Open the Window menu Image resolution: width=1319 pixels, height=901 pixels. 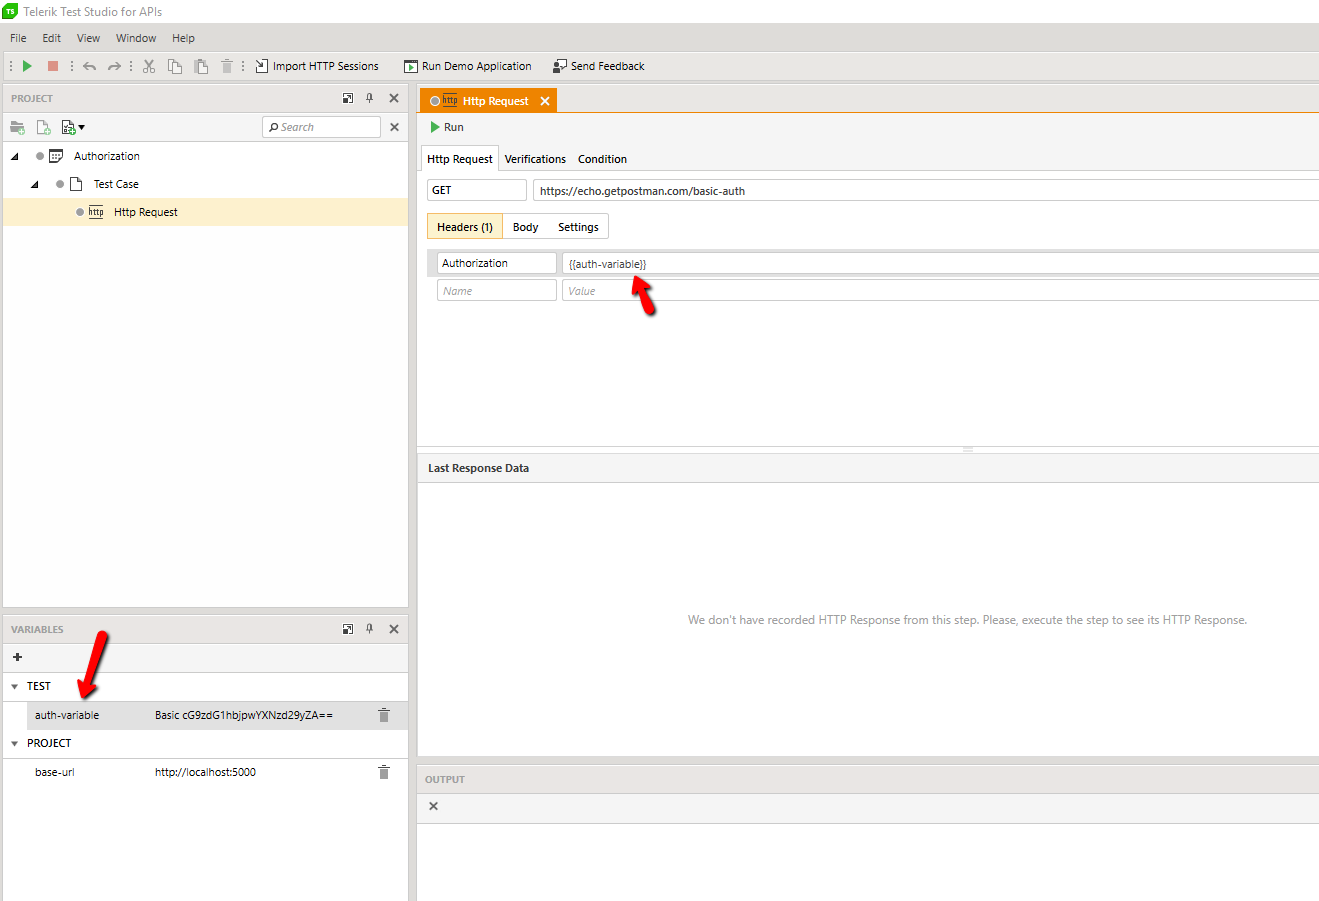tap(136, 38)
